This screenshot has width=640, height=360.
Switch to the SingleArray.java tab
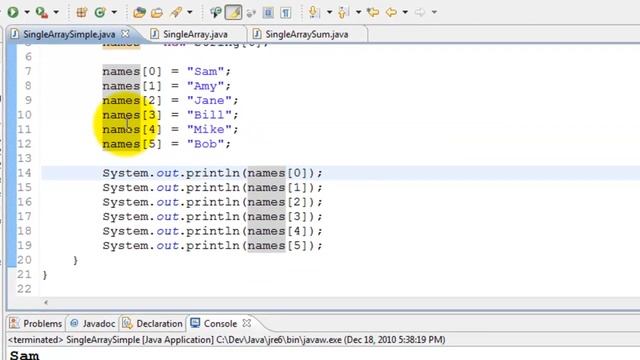195,34
